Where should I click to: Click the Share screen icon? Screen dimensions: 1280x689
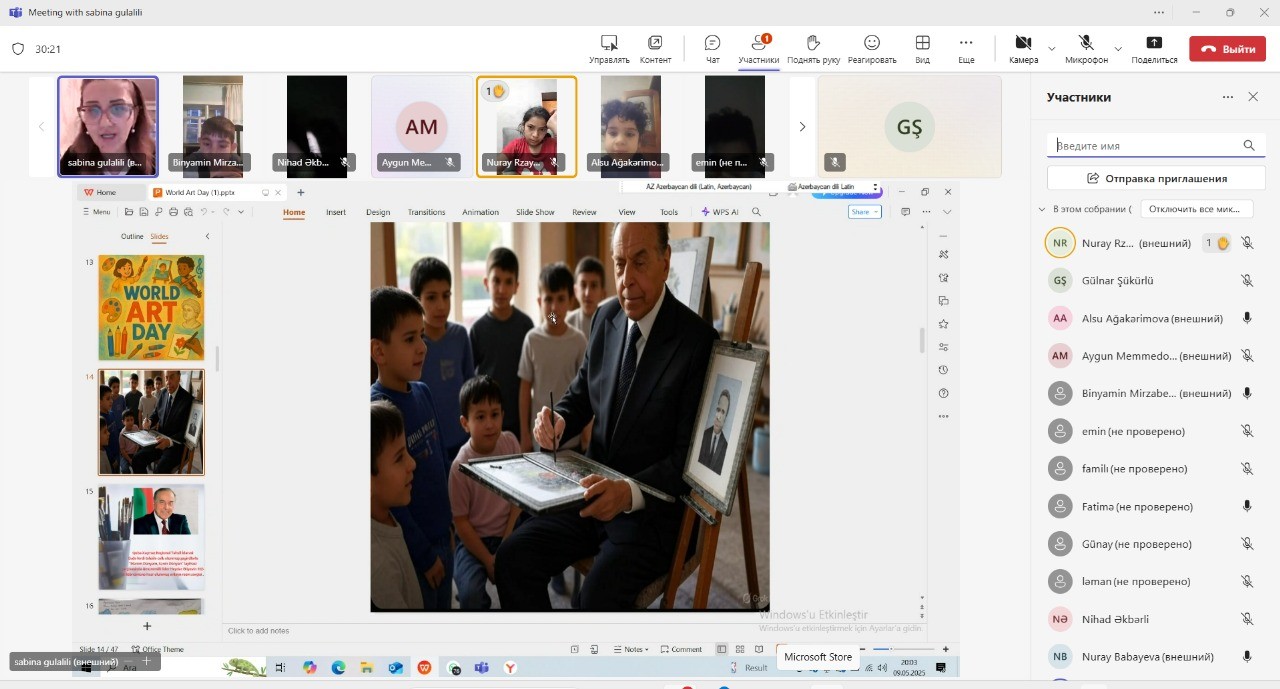tap(1154, 43)
